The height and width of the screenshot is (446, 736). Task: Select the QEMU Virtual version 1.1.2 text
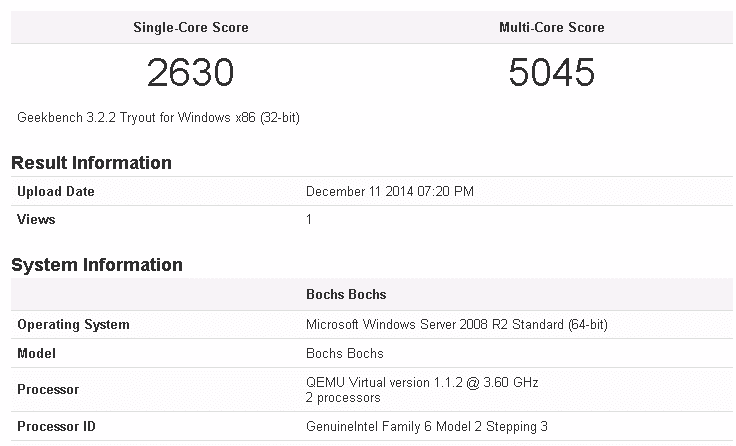tap(423, 383)
